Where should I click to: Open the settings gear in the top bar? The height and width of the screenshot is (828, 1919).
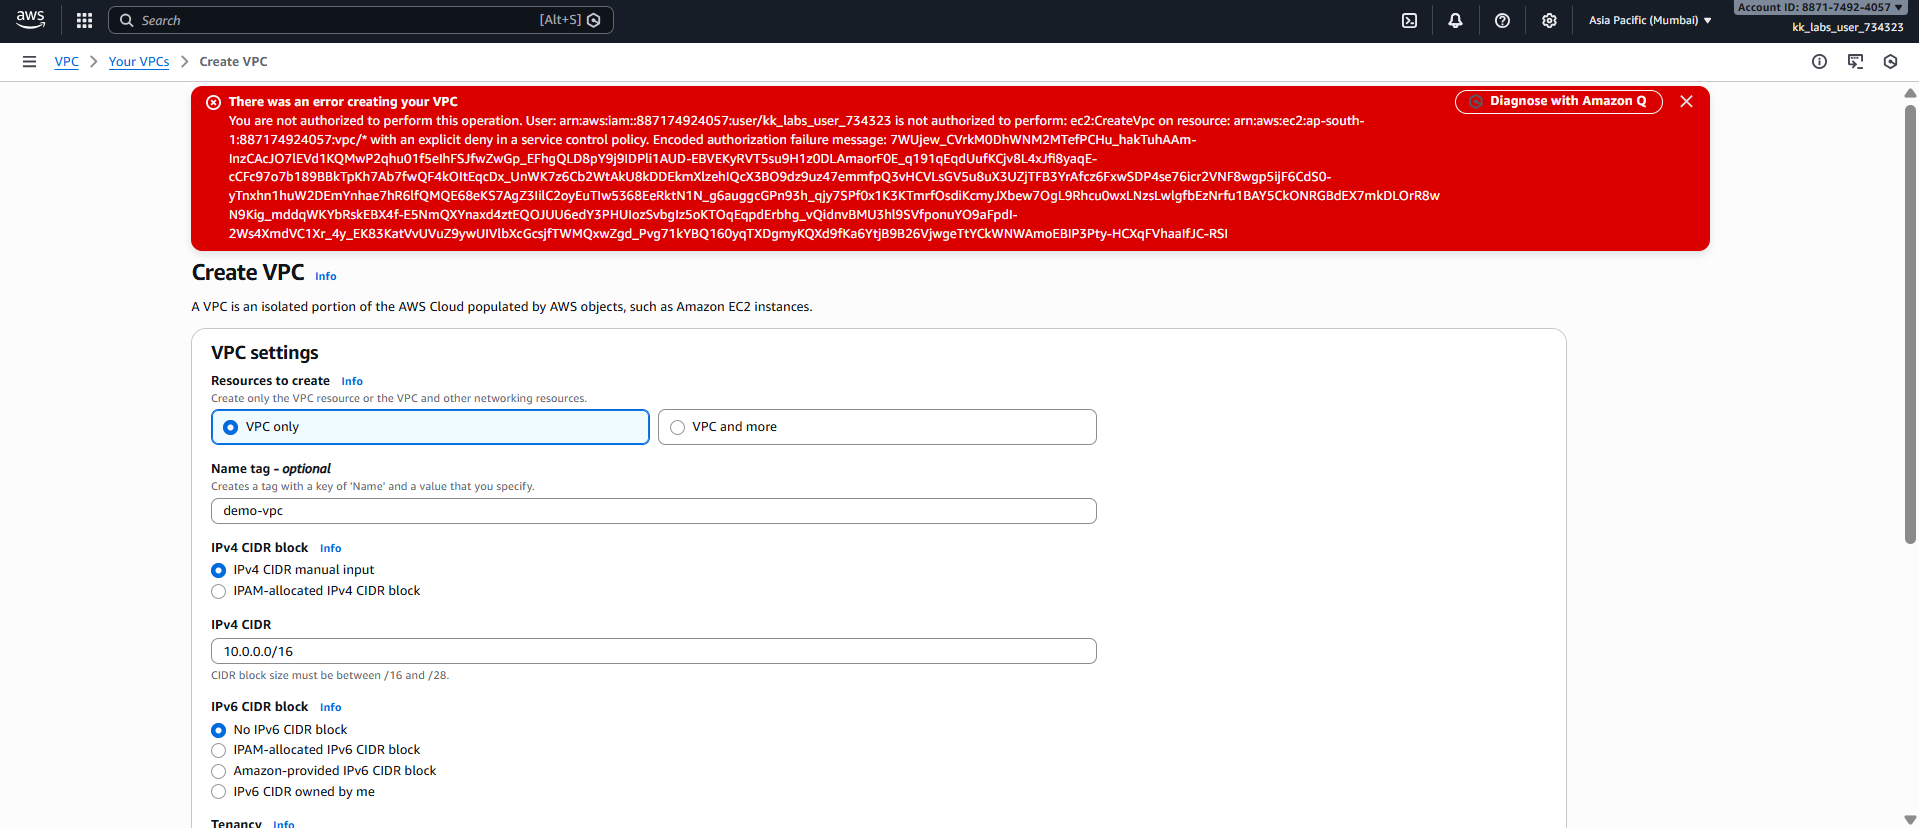(x=1549, y=20)
